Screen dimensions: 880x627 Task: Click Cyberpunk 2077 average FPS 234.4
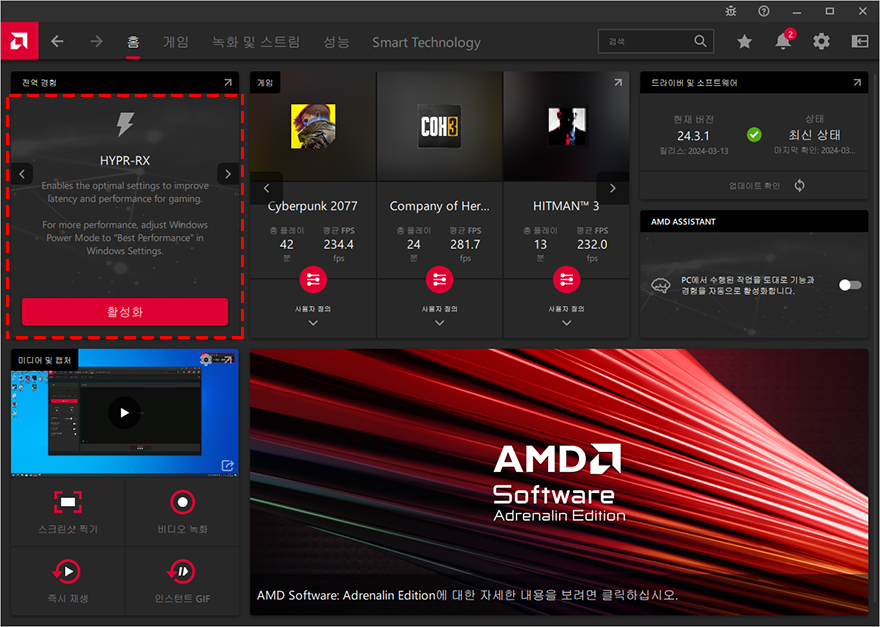point(338,245)
